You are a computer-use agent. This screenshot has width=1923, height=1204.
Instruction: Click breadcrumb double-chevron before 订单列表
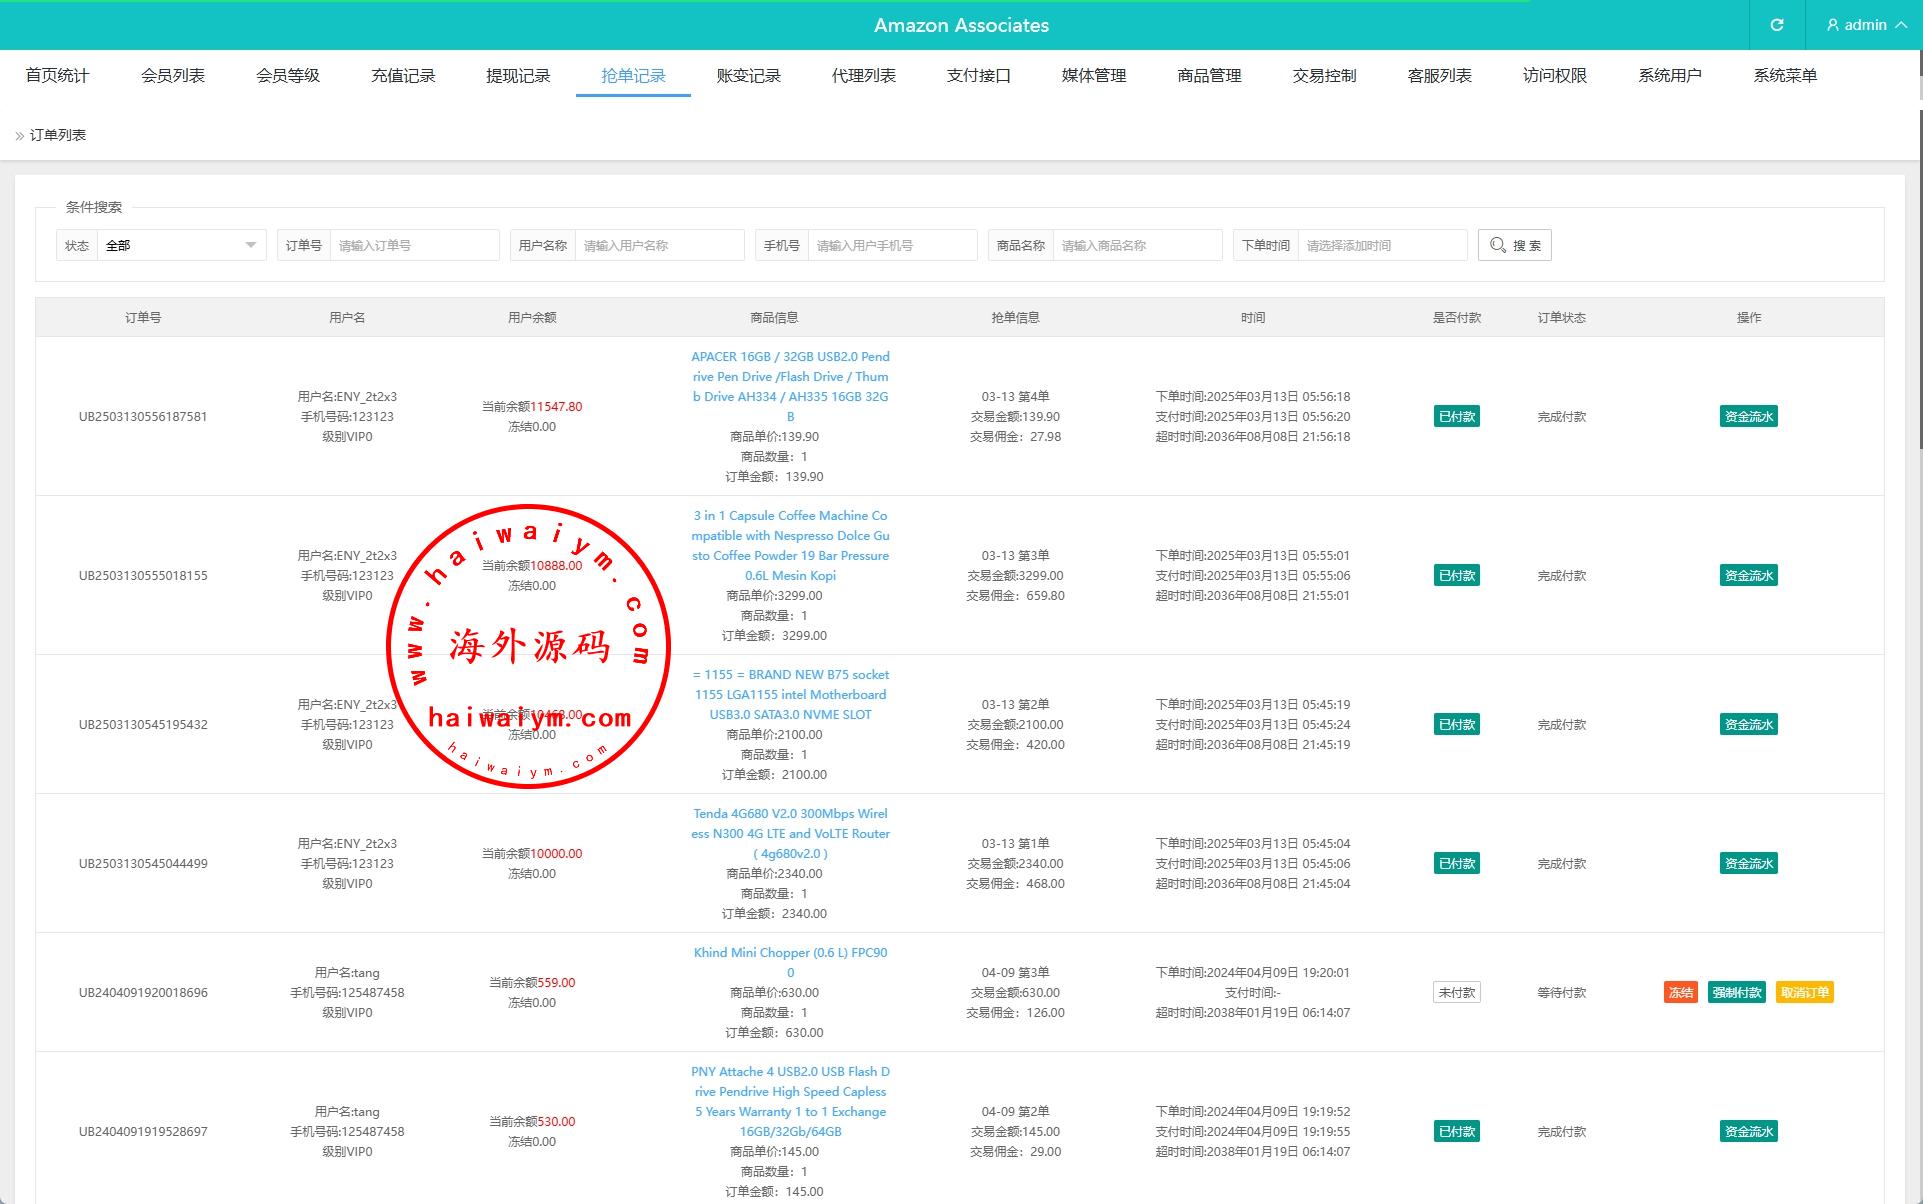pyautogui.click(x=19, y=136)
